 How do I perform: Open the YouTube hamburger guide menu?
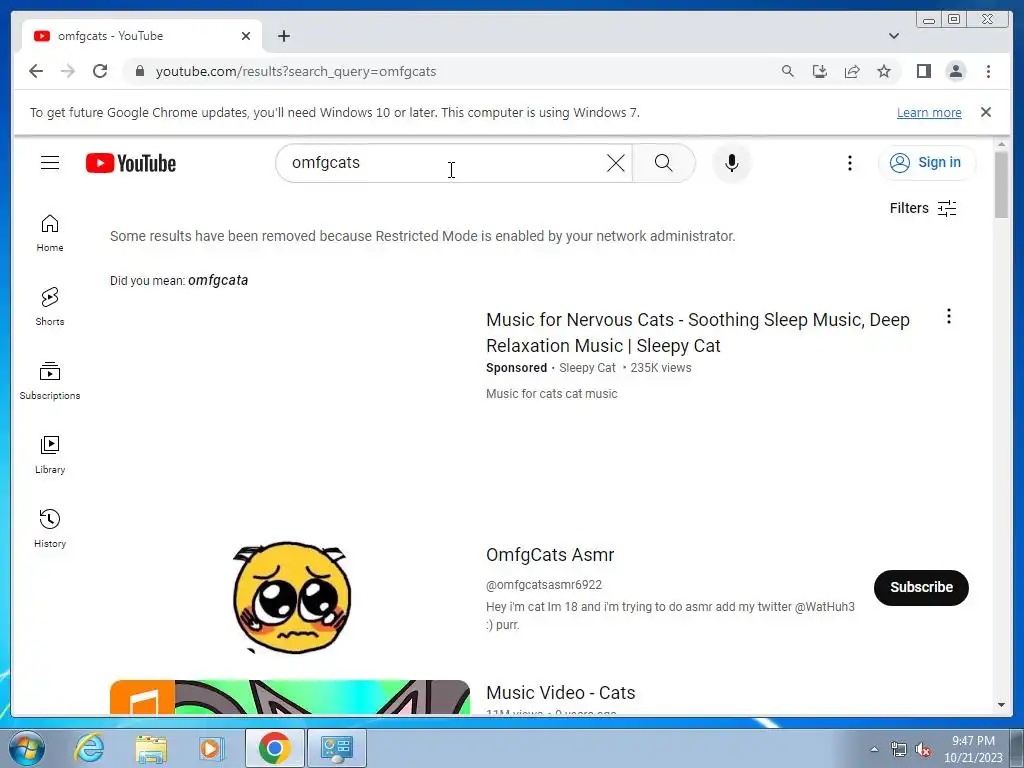tap(50, 163)
